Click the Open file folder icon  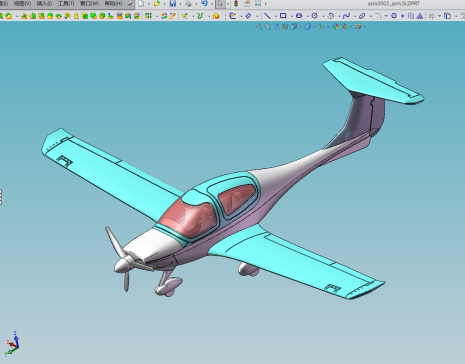pos(157,4)
